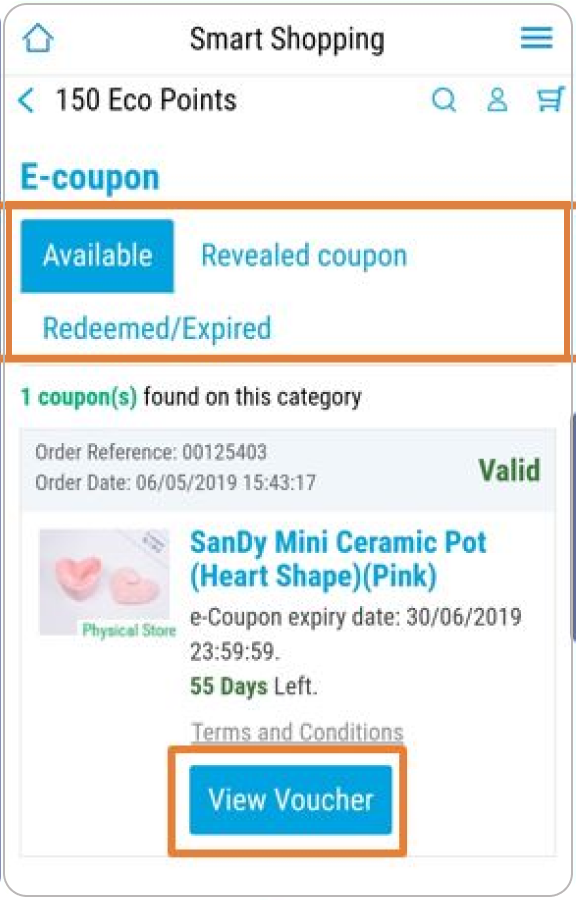Open the hamburger menu

(x=536, y=38)
